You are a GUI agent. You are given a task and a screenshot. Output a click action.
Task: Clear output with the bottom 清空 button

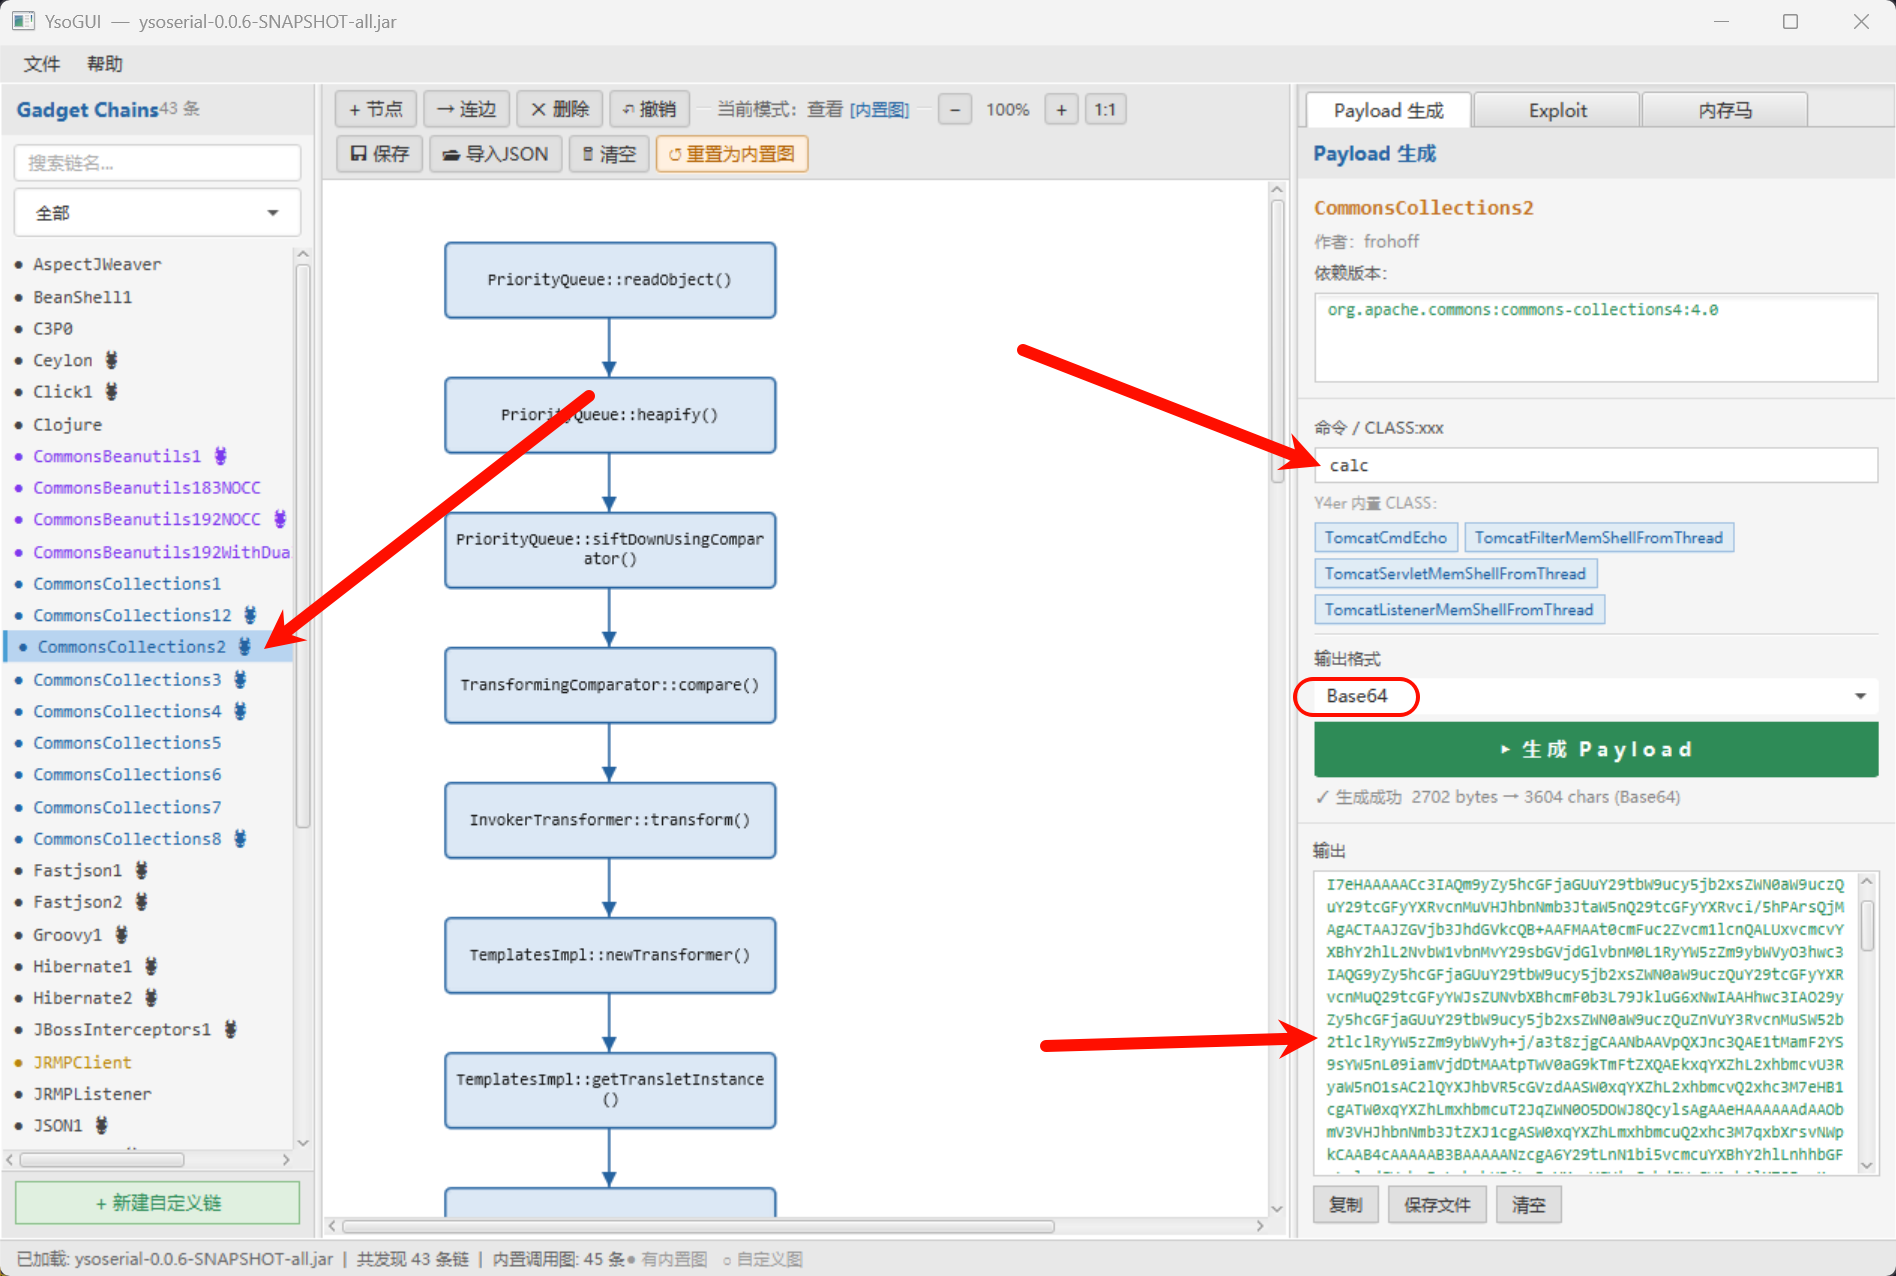pyautogui.click(x=1528, y=1205)
